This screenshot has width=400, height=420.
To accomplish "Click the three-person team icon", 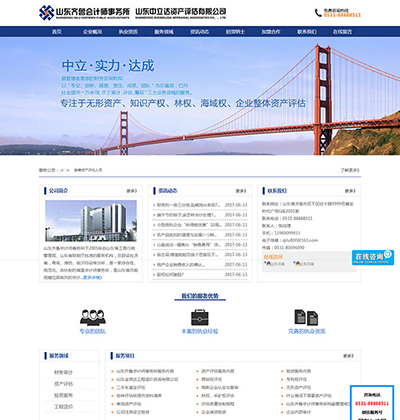I will pyautogui.click(x=93, y=317).
